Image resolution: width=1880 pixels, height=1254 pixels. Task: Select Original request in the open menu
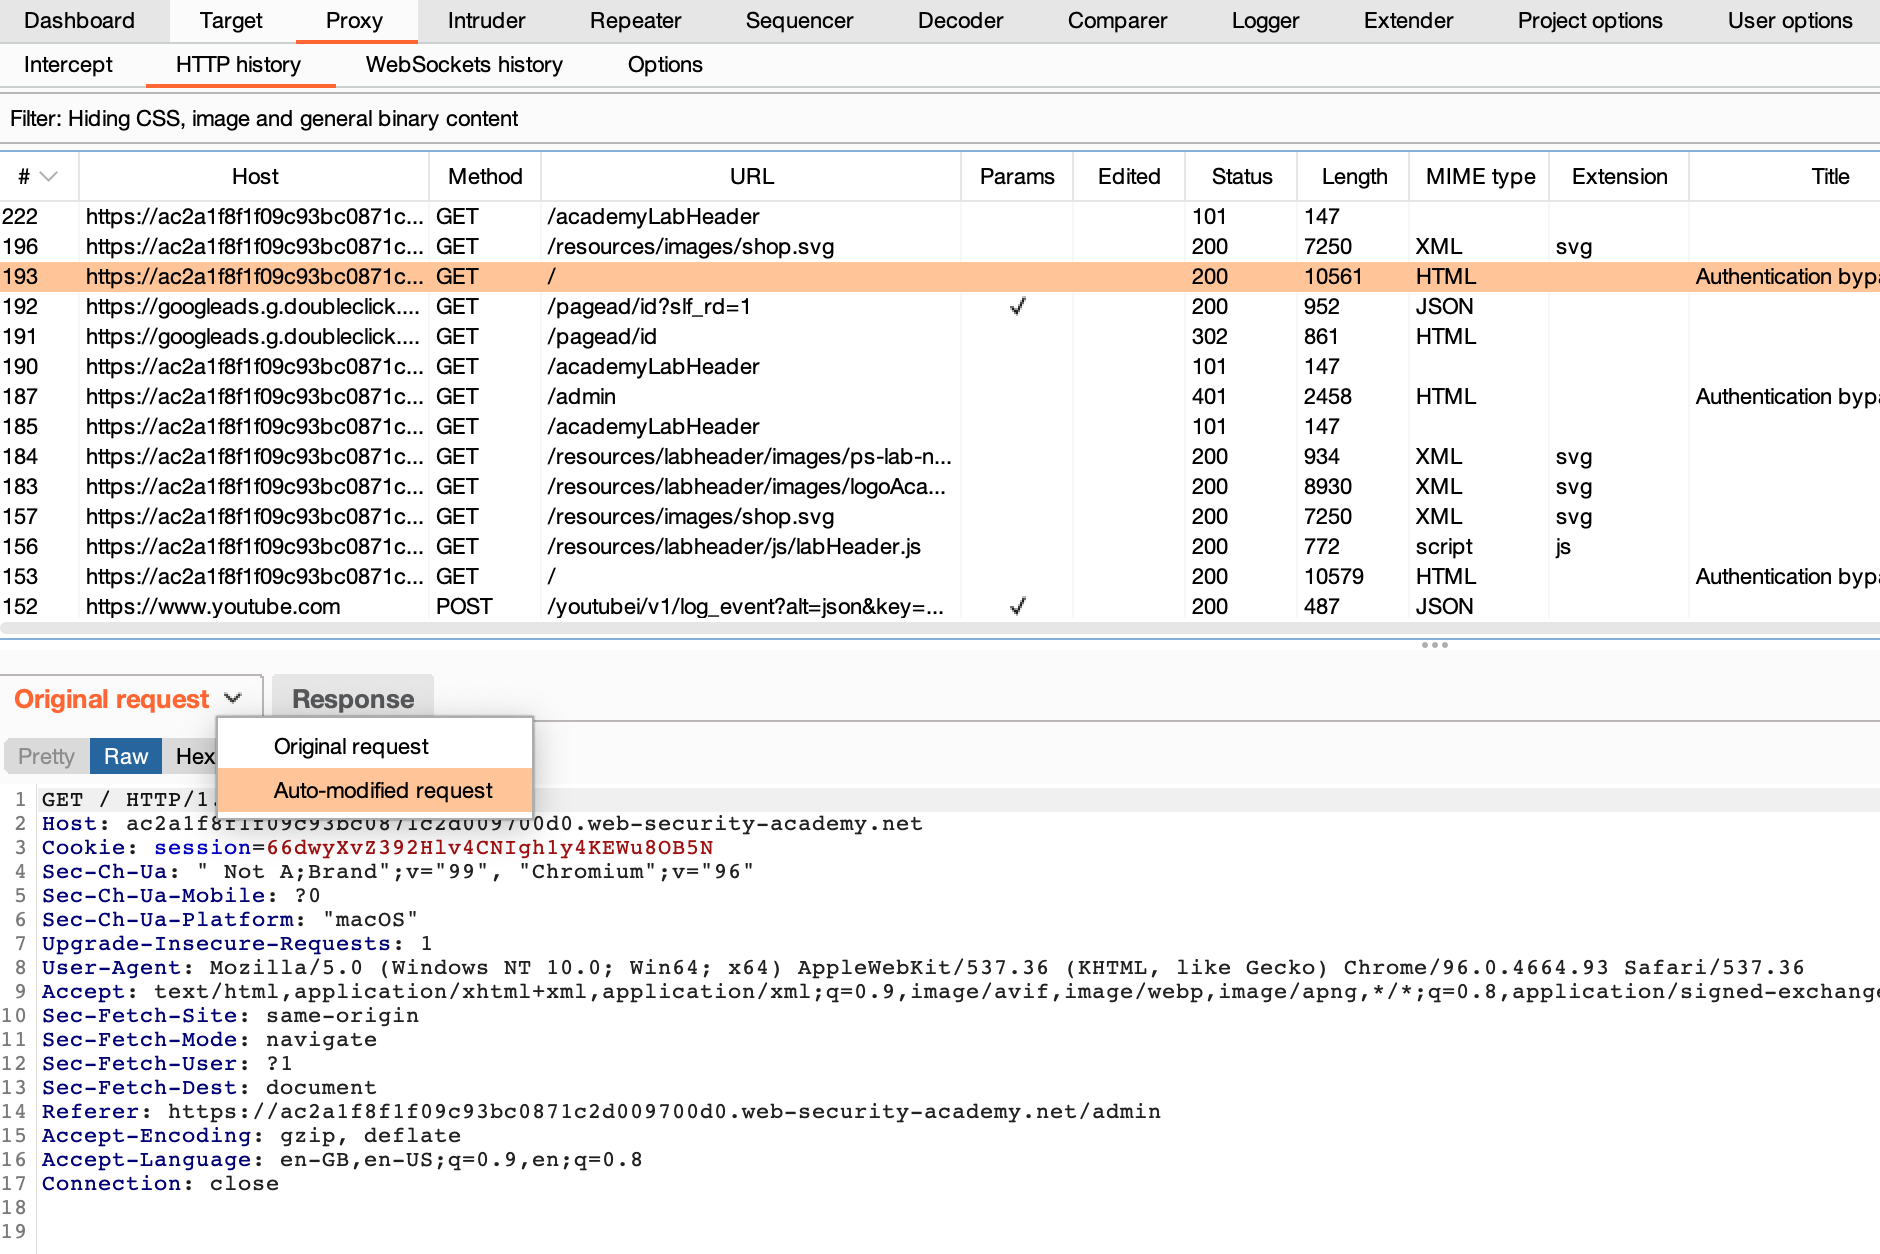(351, 745)
